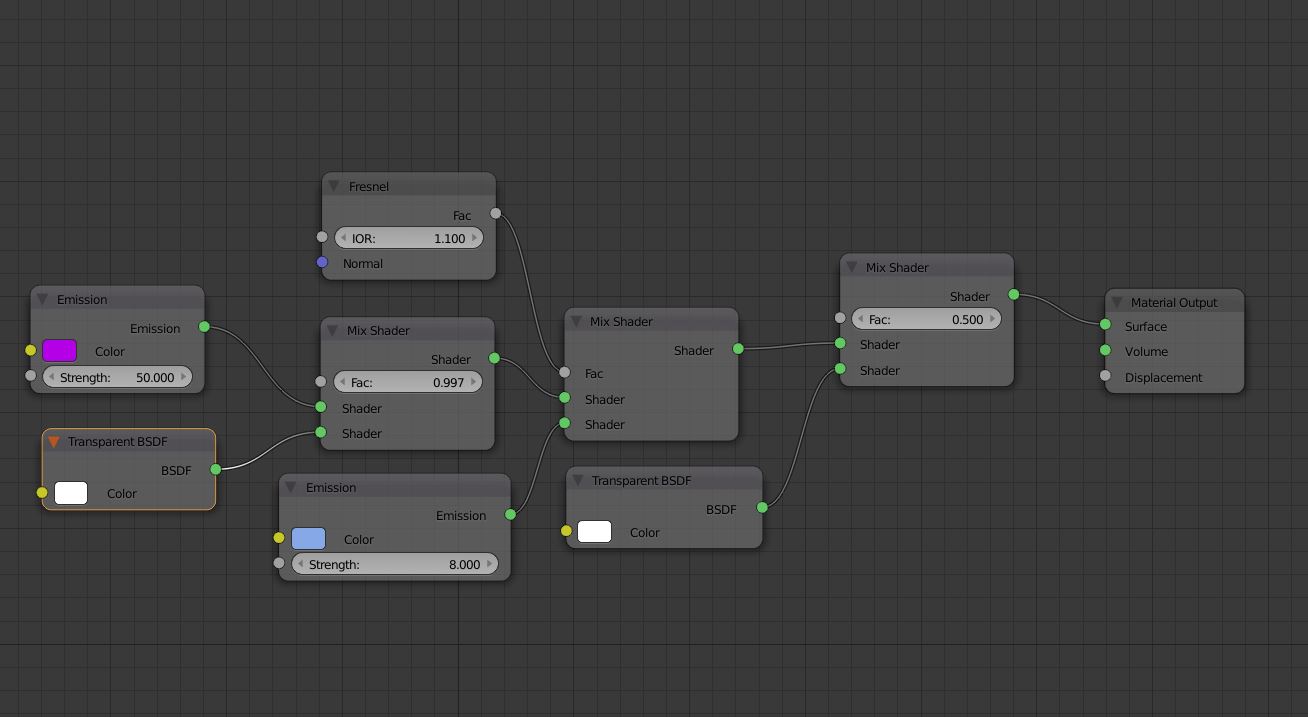Collapse the Mix Shader node with Fac 0.997
The width and height of the screenshot is (1308, 717).
[333, 330]
